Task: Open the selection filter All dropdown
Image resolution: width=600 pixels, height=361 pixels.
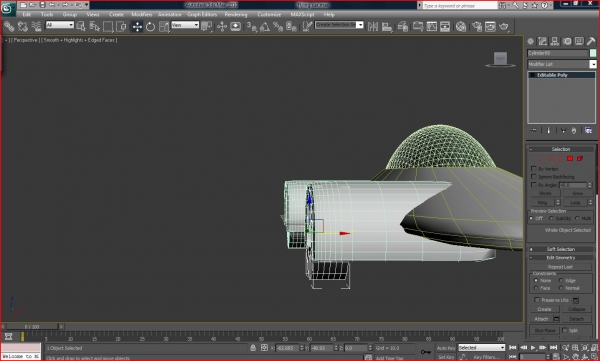Action: click(x=60, y=25)
